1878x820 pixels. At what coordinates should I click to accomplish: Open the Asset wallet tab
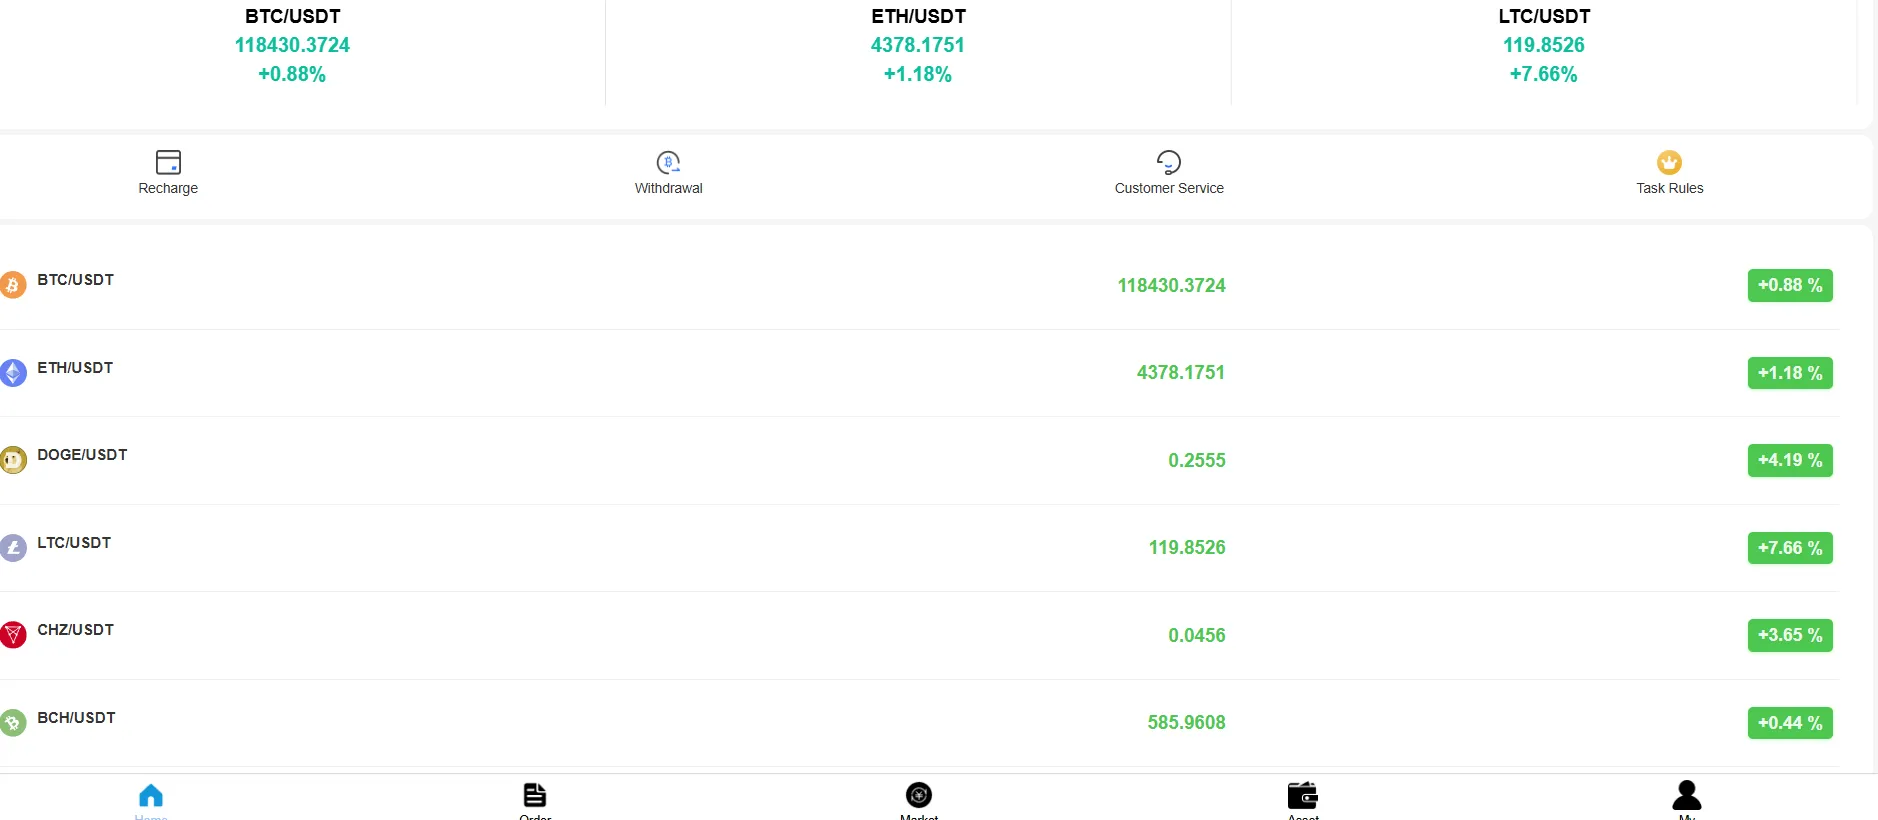[x=1303, y=797]
